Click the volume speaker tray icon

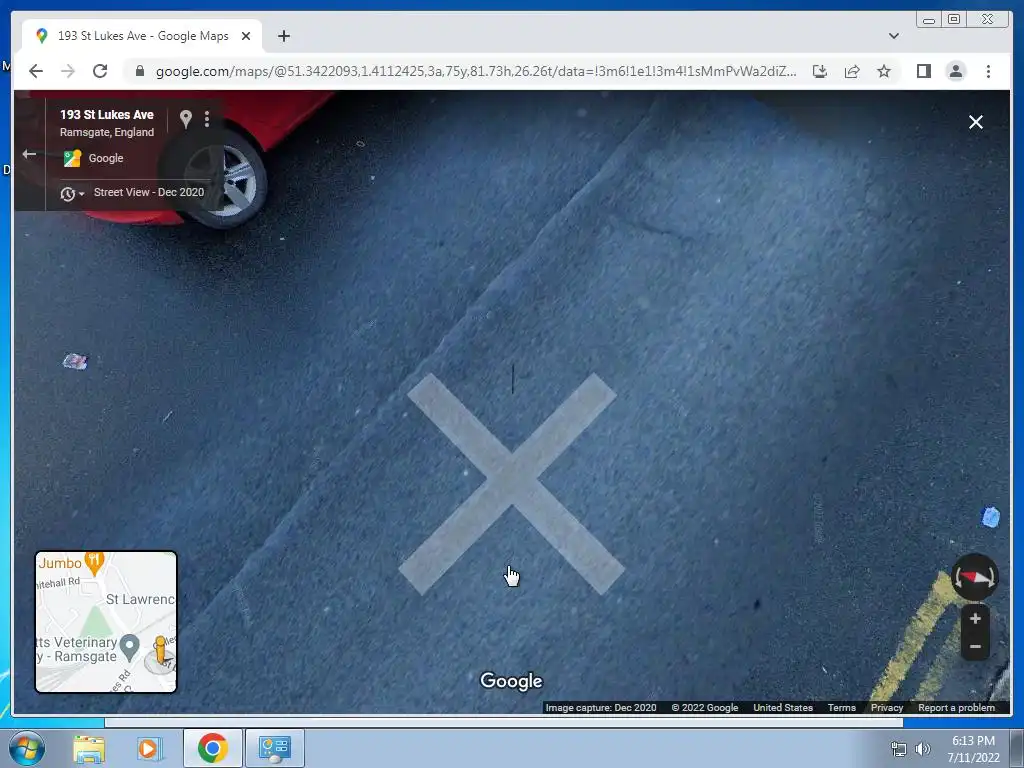coord(922,749)
